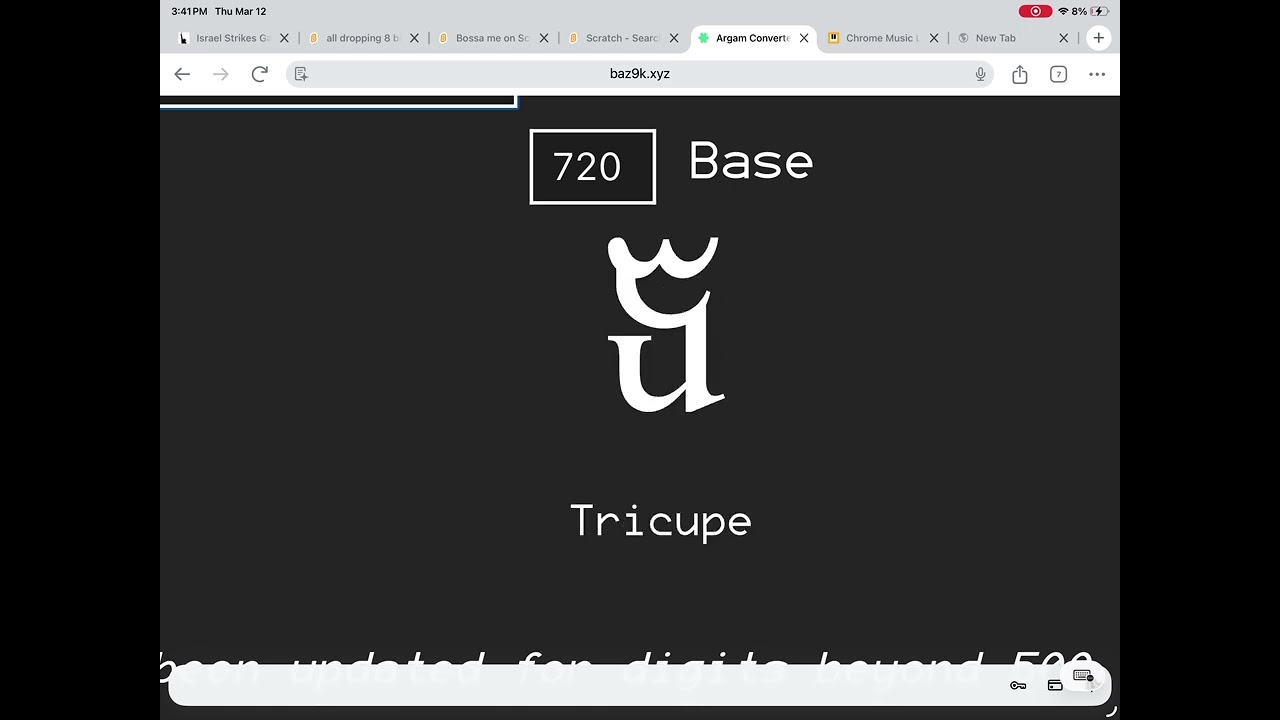
Task: Focus the baz9k.xyz address bar
Action: 640,74
